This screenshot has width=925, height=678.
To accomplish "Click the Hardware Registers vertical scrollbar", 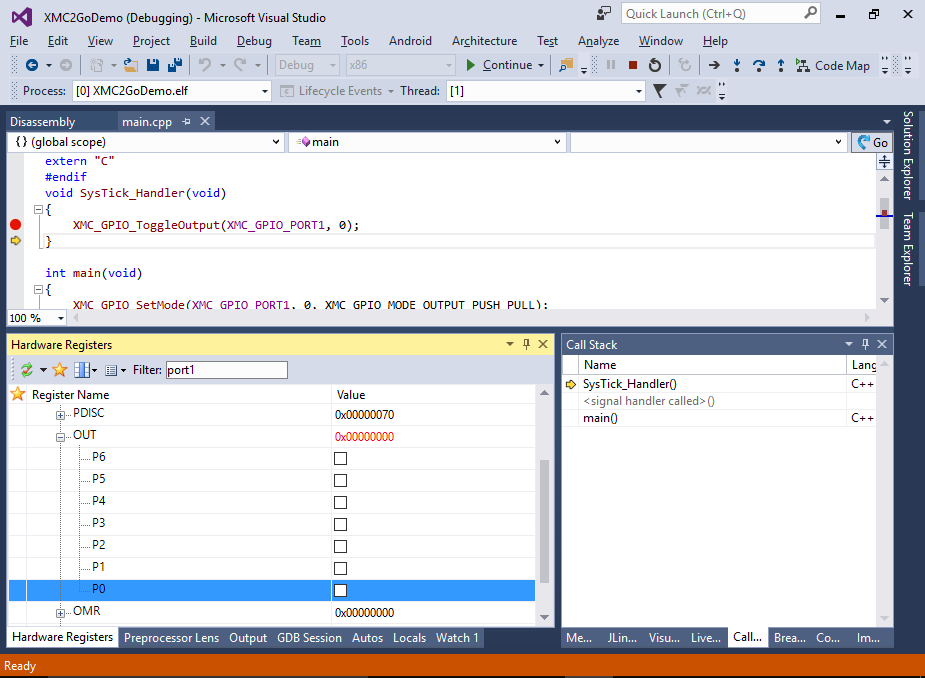I will point(544,505).
